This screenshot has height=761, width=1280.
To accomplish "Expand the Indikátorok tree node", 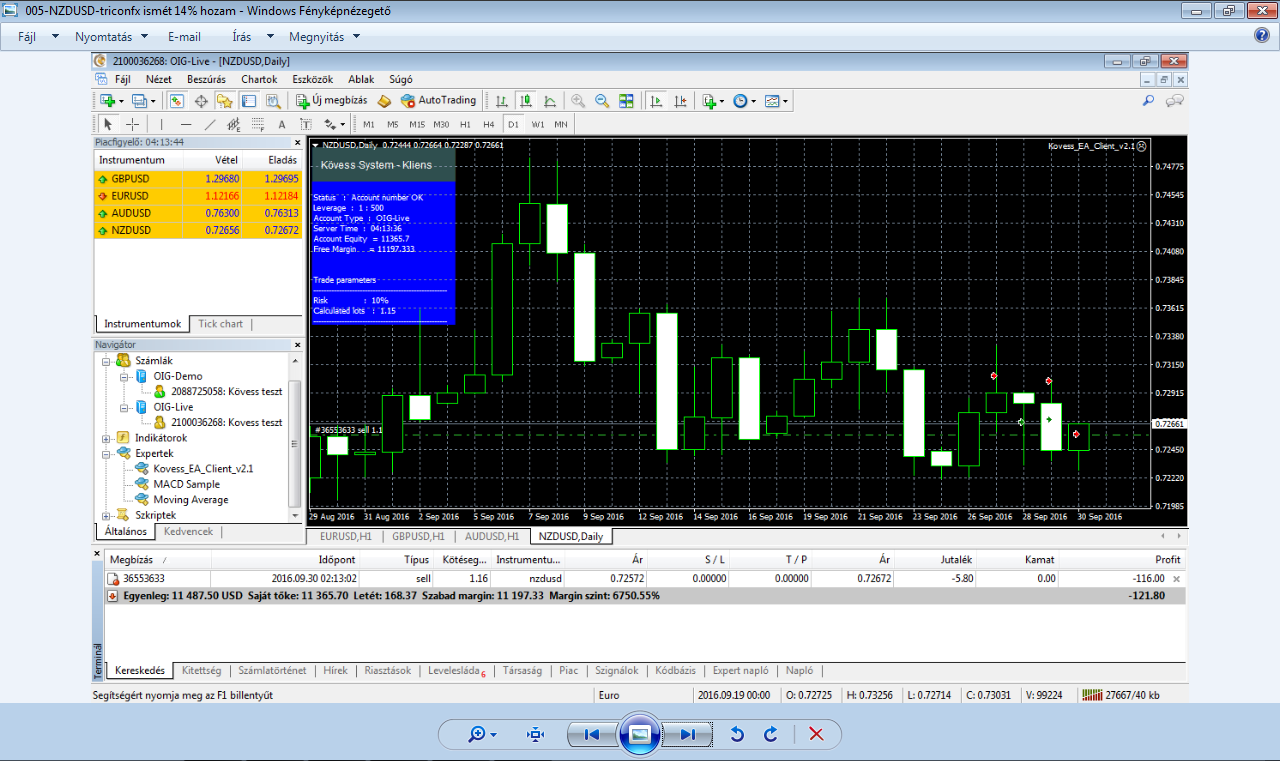I will [107, 438].
